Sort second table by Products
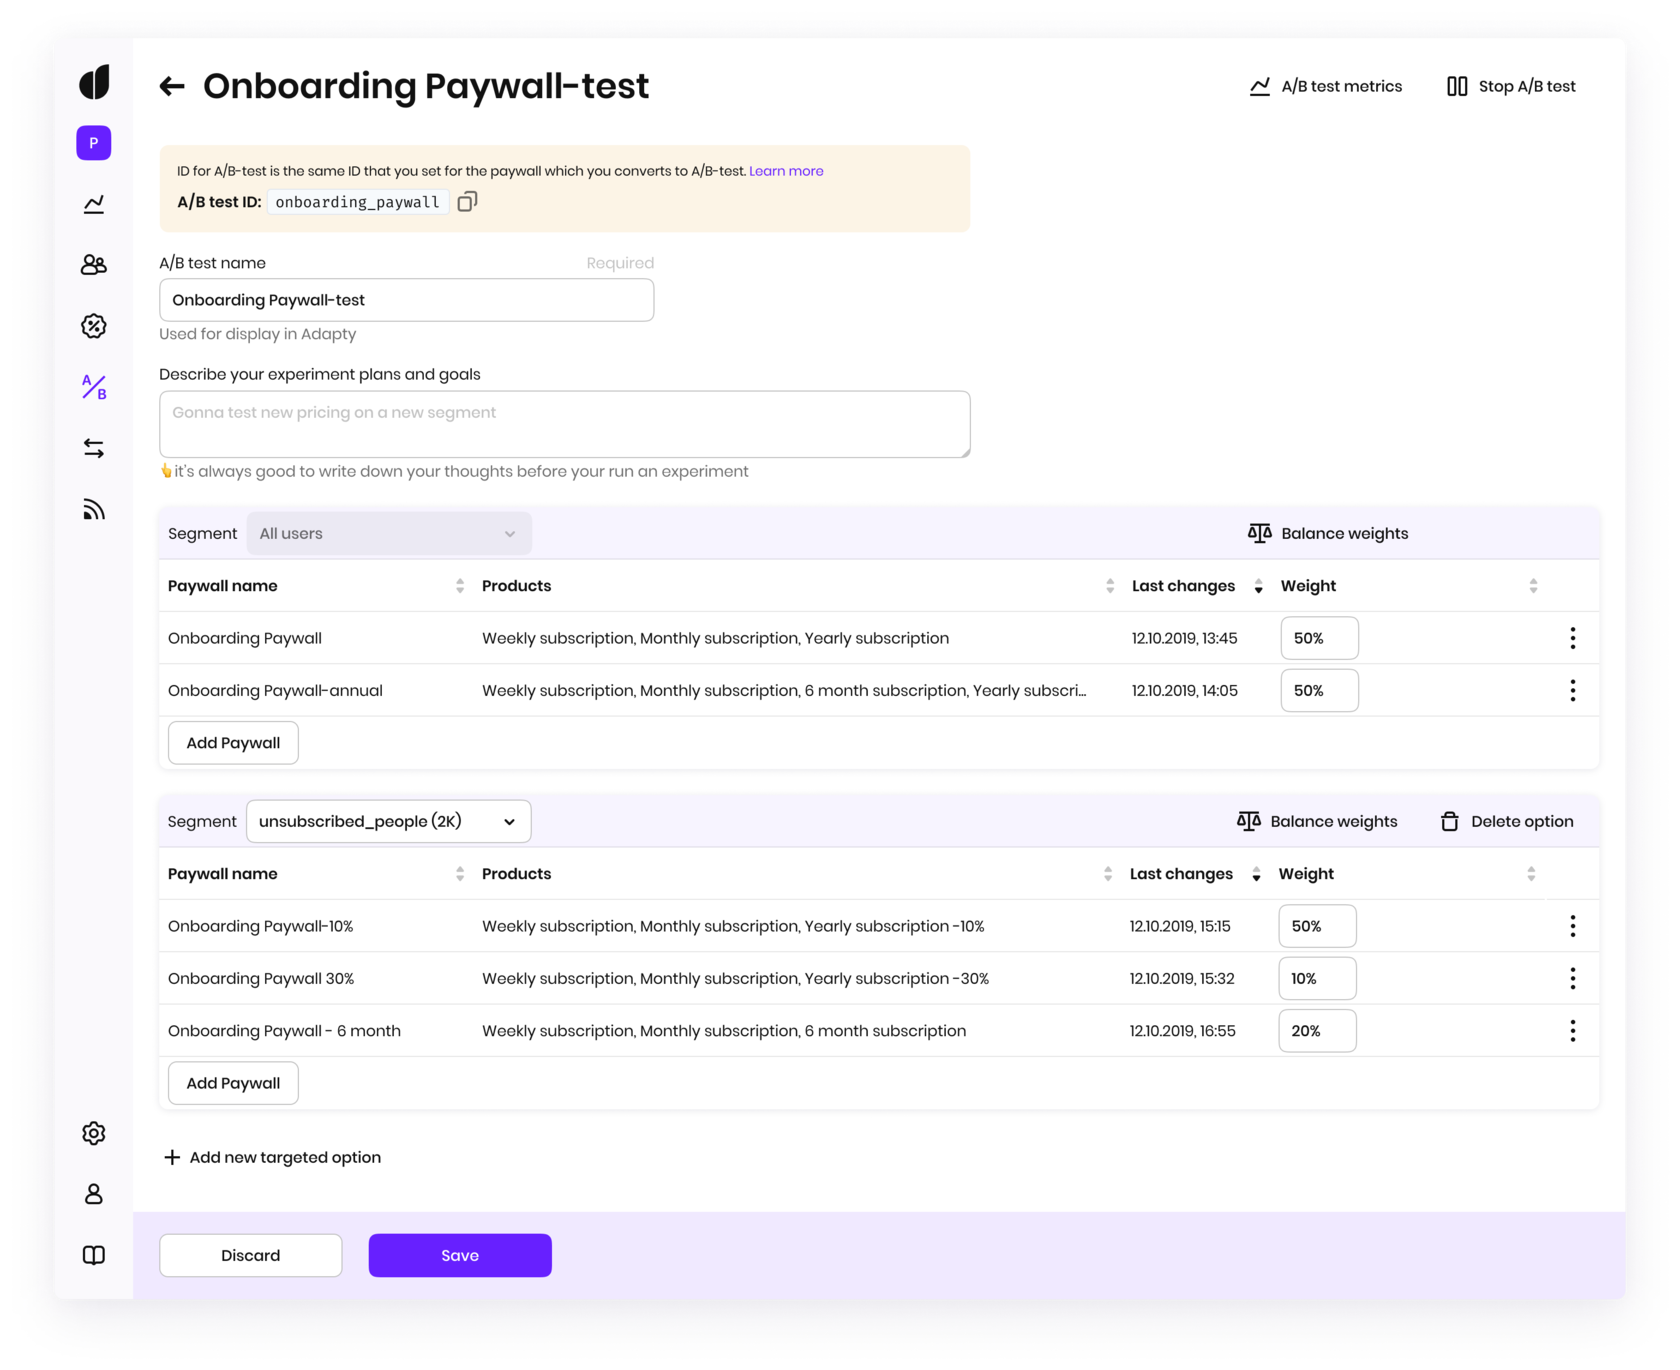The height and width of the screenshot is (1370, 1680). (x=1108, y=874)
